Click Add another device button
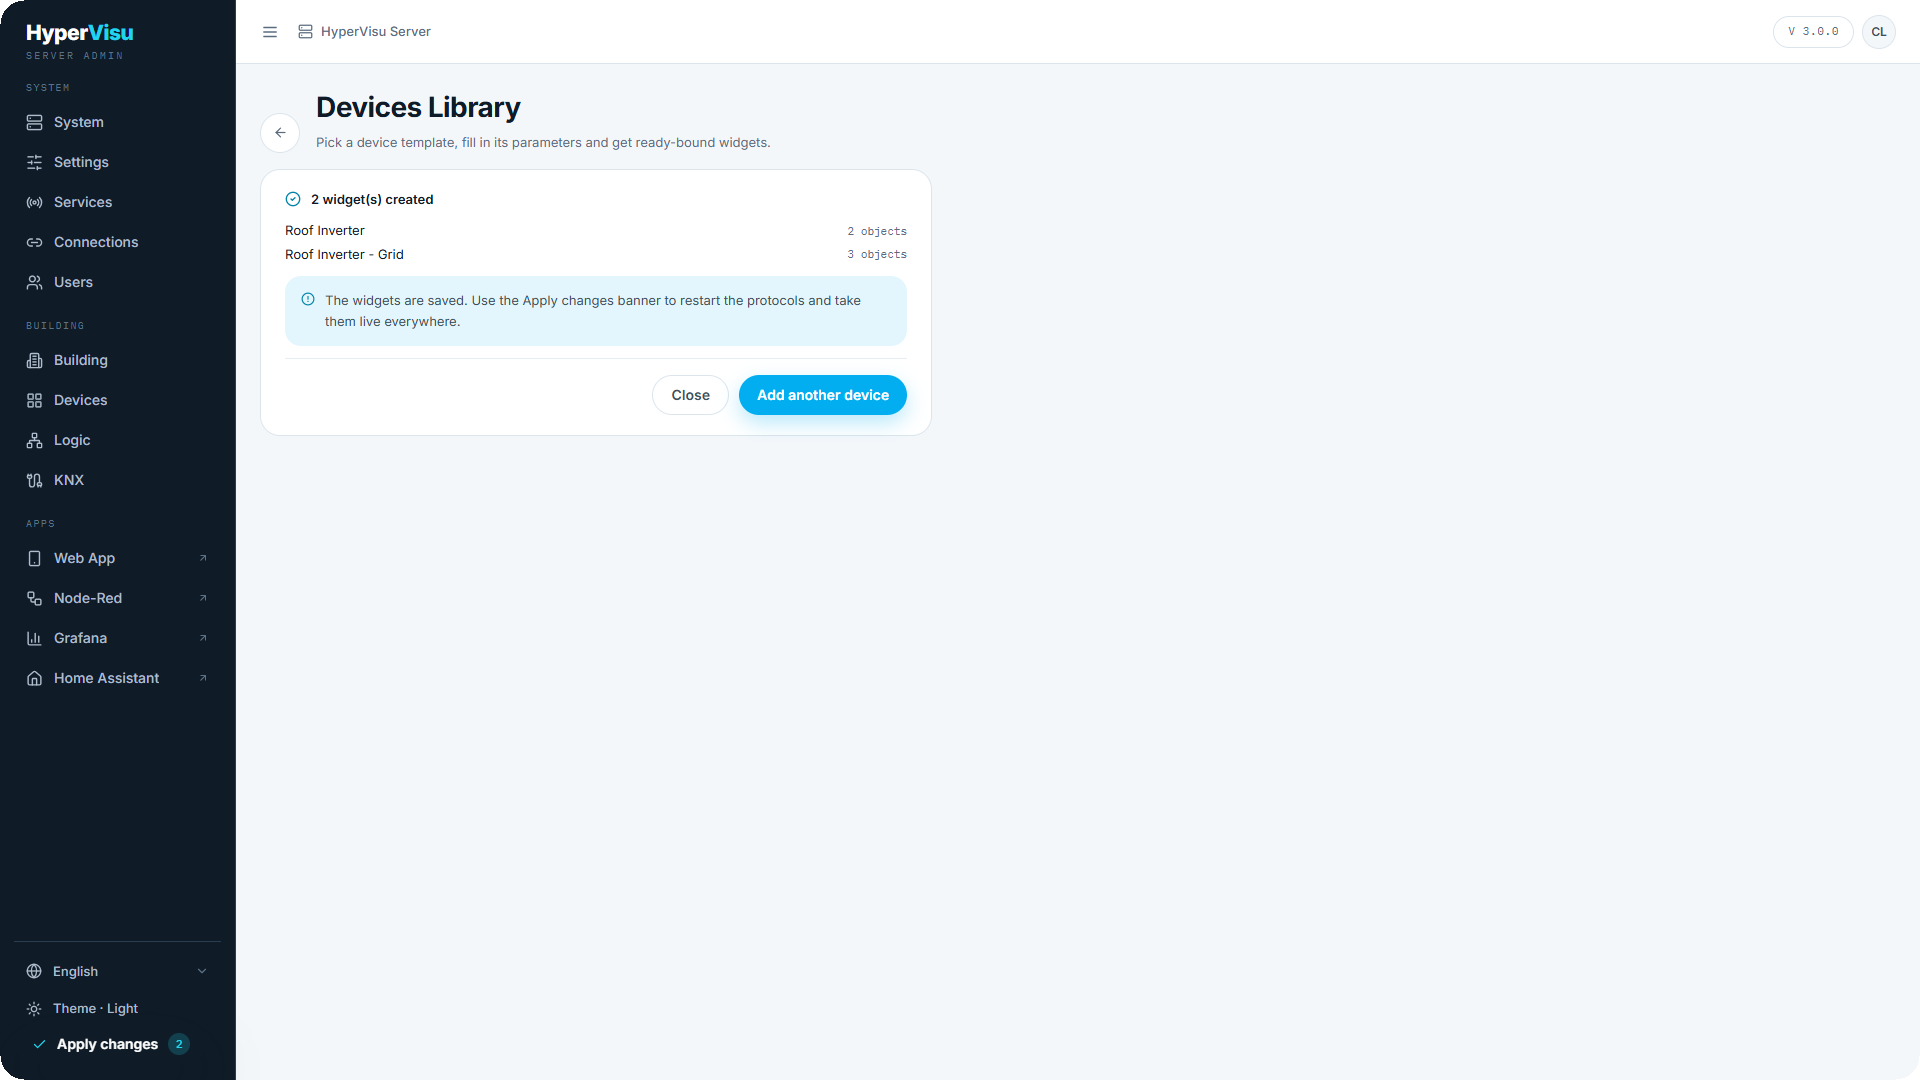The width and height of the screenshot is (1920, 1080). tap(823, 395)
